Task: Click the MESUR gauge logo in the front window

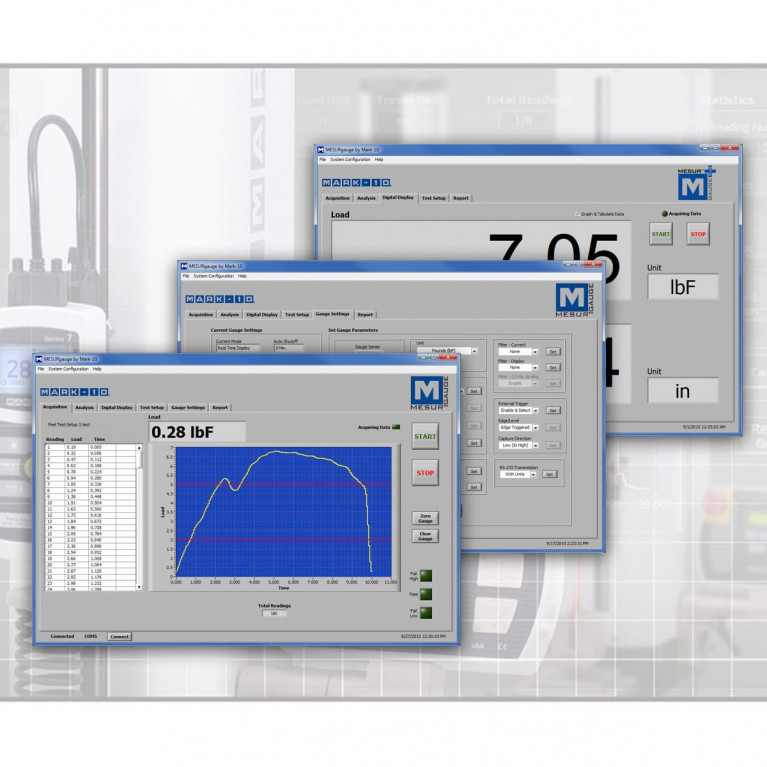Action: (x=429, y=393)
